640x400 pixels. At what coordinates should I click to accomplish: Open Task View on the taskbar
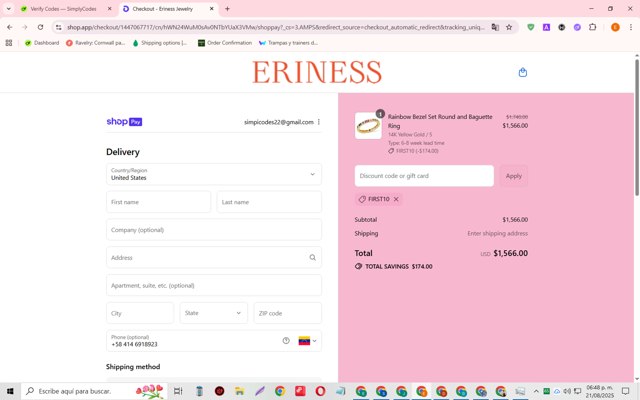[178, 391]
